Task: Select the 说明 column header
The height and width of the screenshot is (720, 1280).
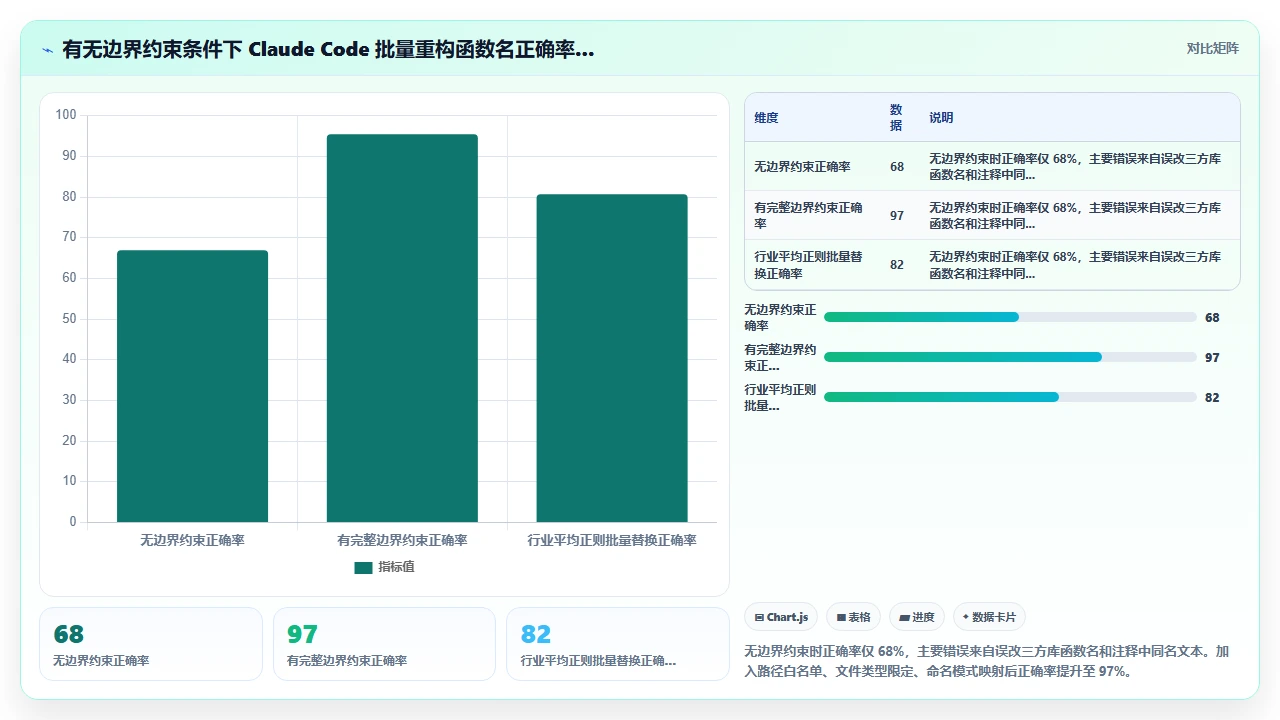Action: [x=941, y=118]
